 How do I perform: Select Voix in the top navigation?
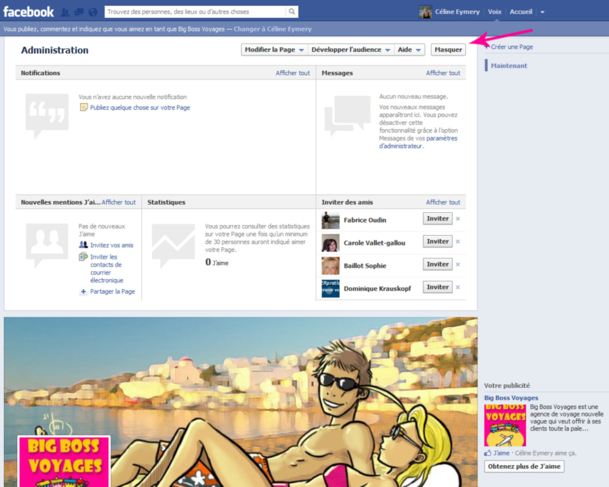coord(494,12)
